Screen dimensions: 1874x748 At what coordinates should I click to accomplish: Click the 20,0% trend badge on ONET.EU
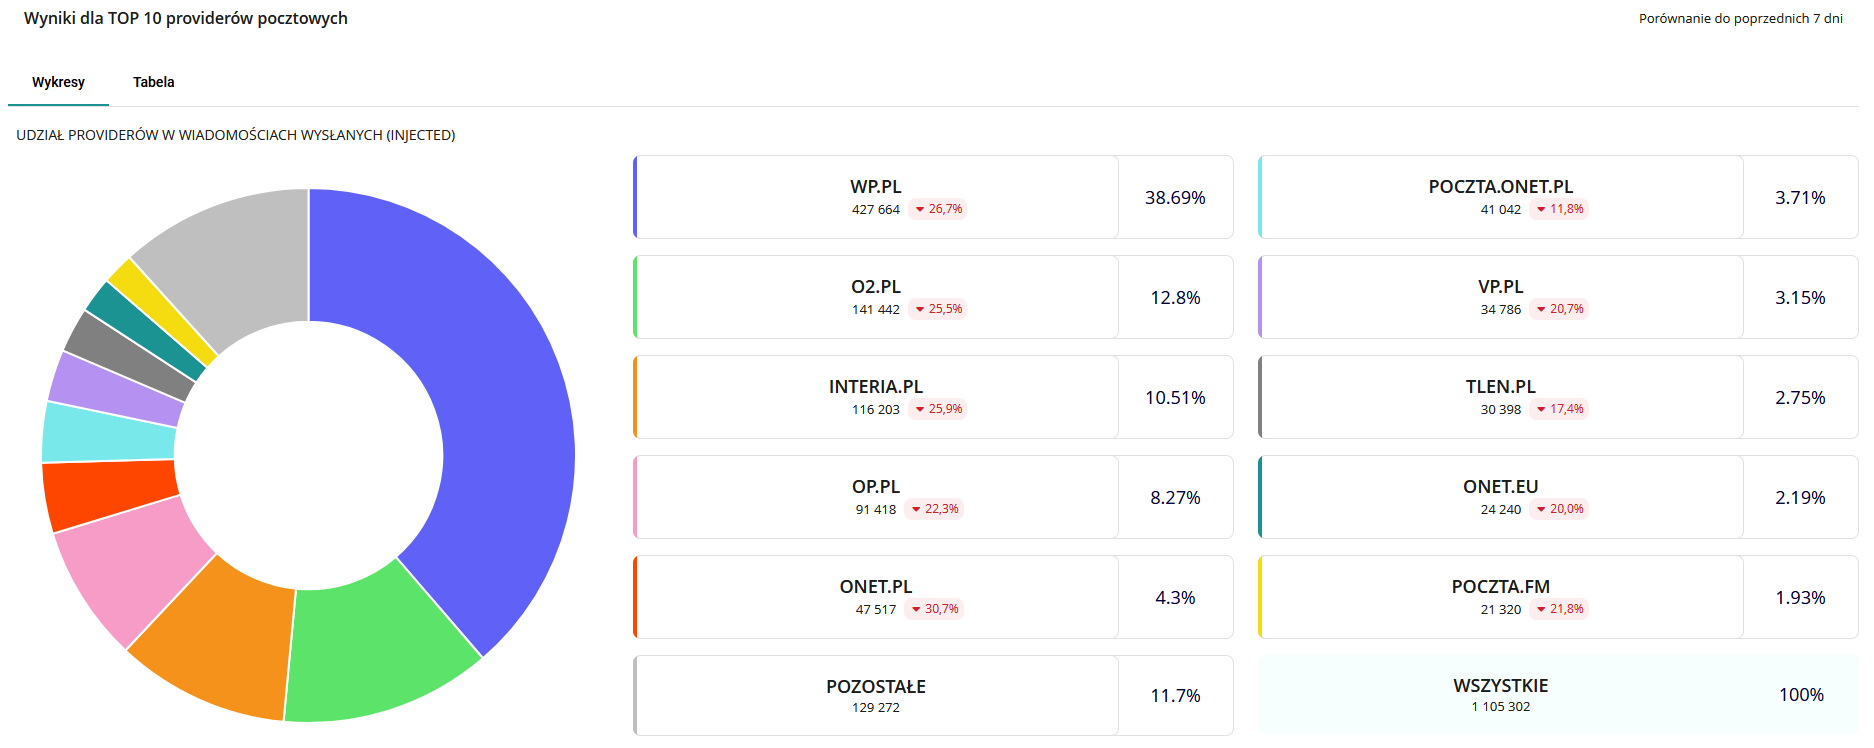coord(1560,509)
